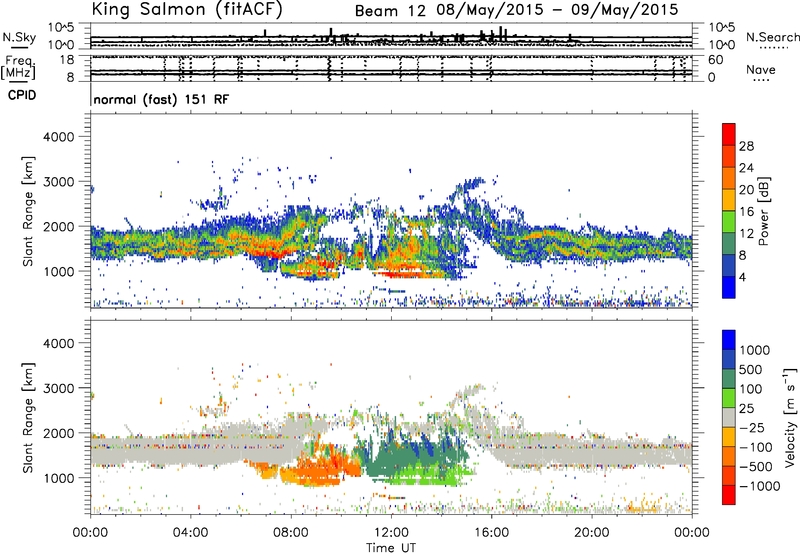
Task: Click the 16 dB colorbar label
Action: (746, 212)
